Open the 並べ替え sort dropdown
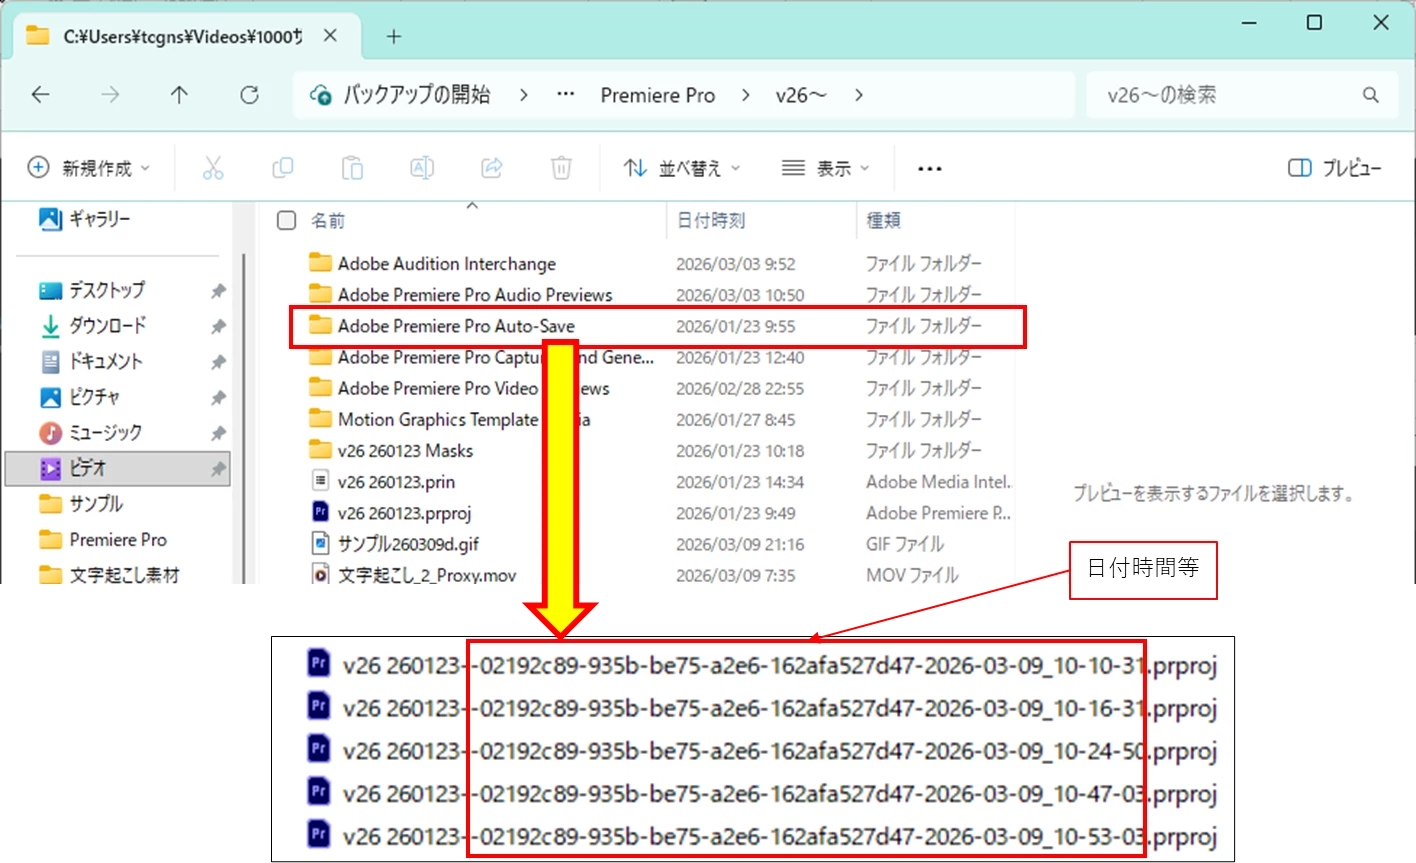This screenshot has height=863, width=1416. point(682,168)
